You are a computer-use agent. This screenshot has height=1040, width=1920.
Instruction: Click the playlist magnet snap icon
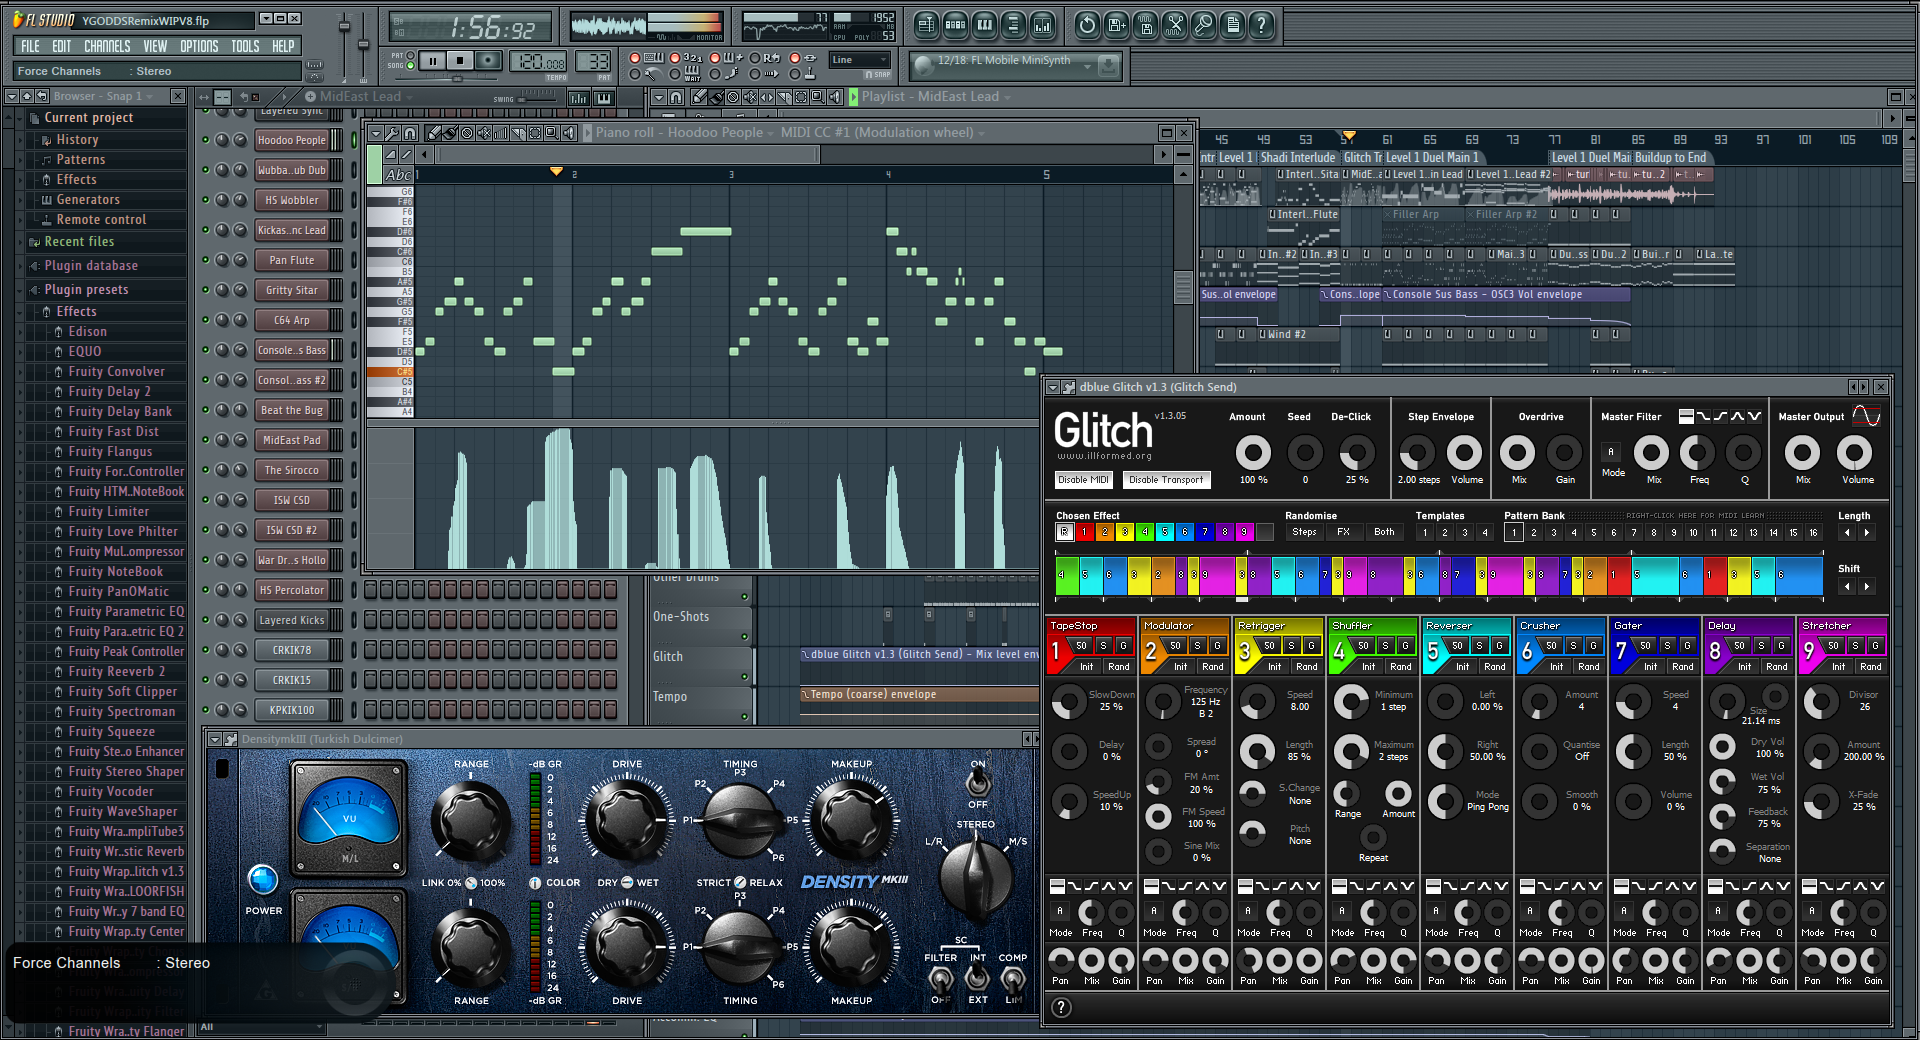(677, 97)
